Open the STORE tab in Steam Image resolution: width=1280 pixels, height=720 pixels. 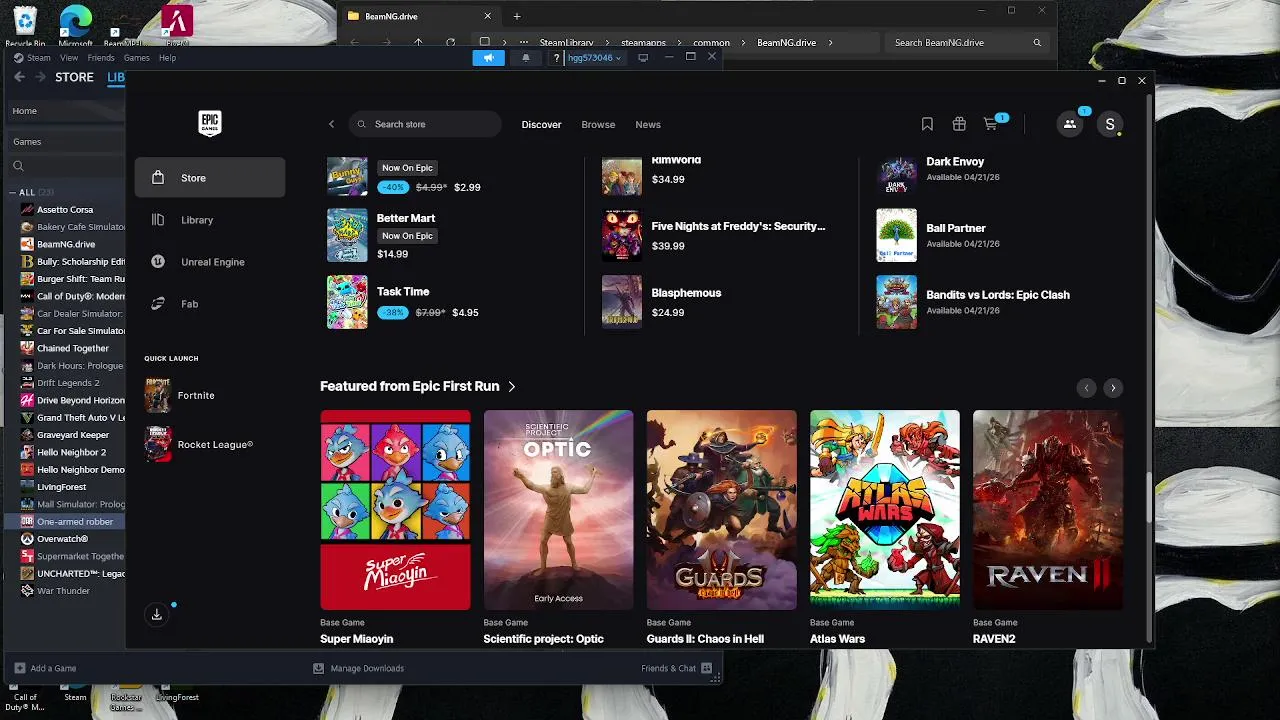coord(74,77)
